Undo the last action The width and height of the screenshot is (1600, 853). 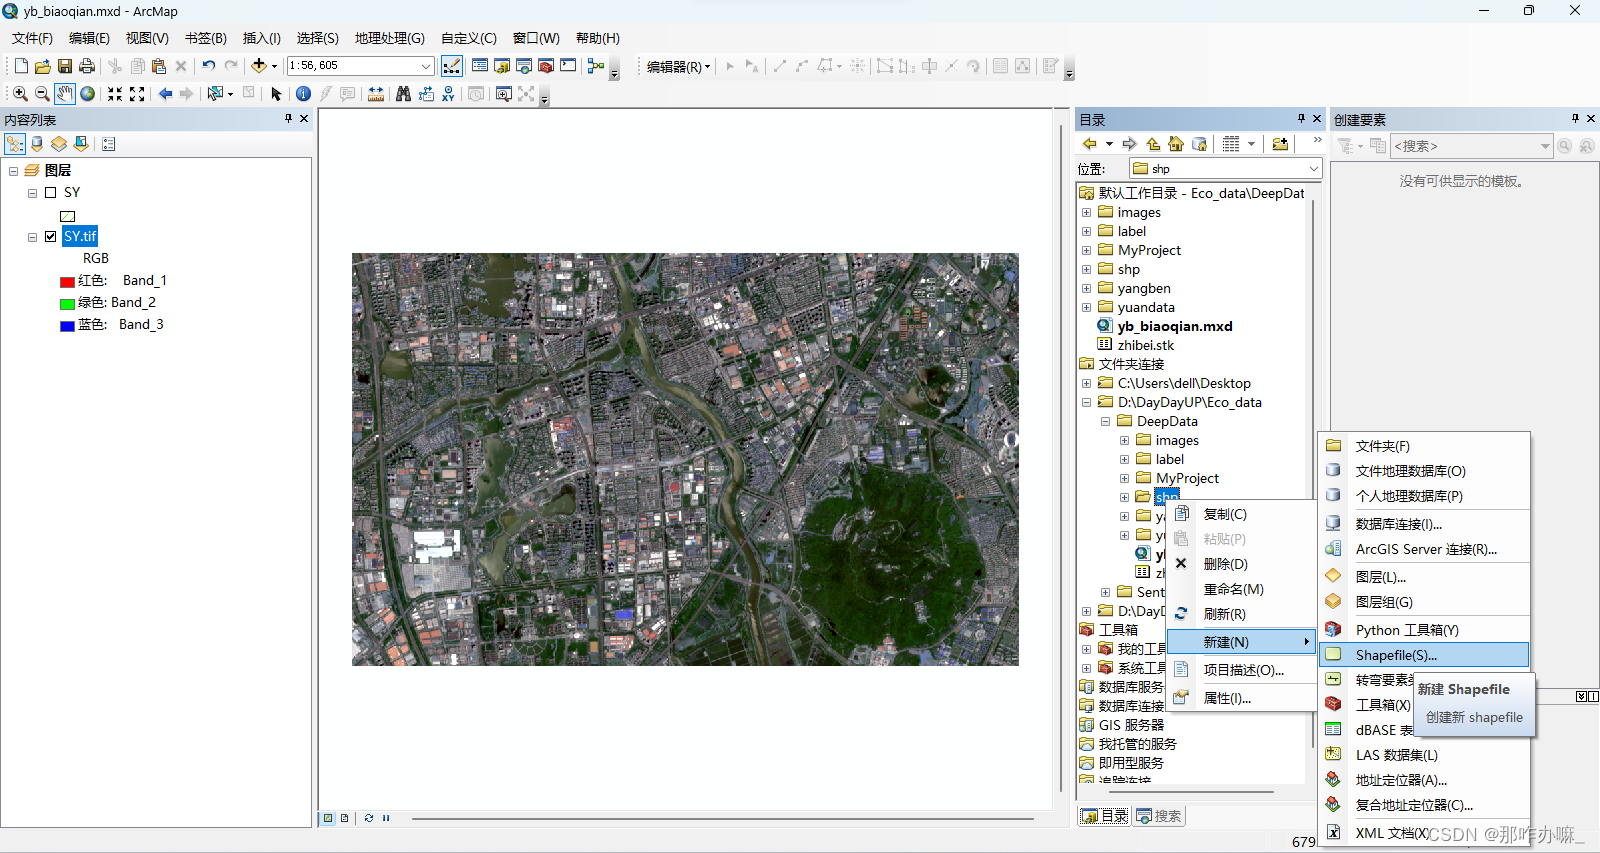point(208,66)
